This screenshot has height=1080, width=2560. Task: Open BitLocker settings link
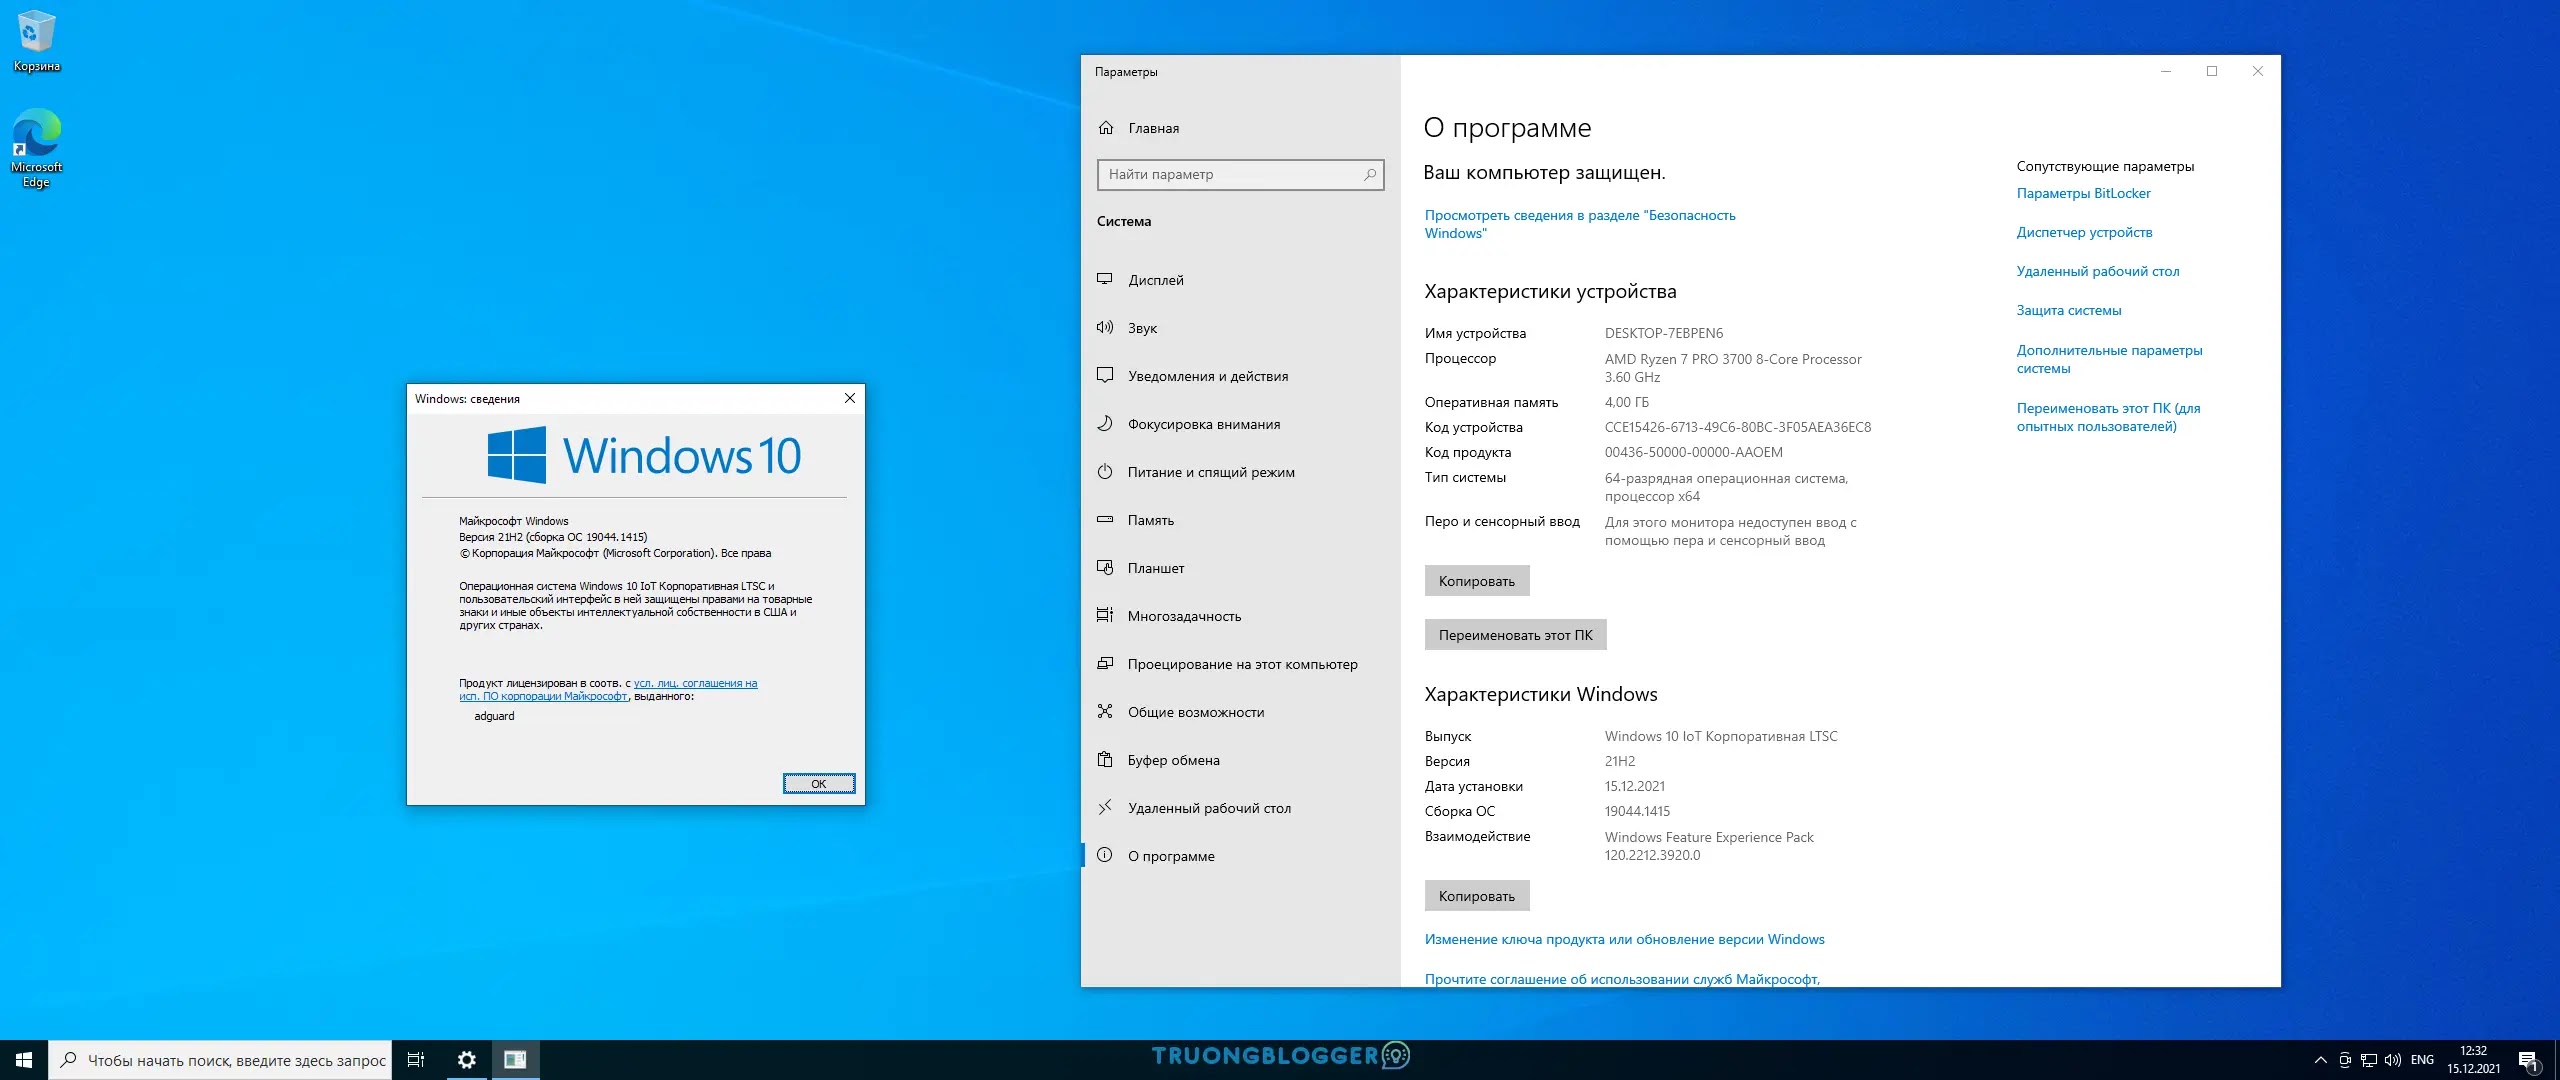[x=2083, y=193]
